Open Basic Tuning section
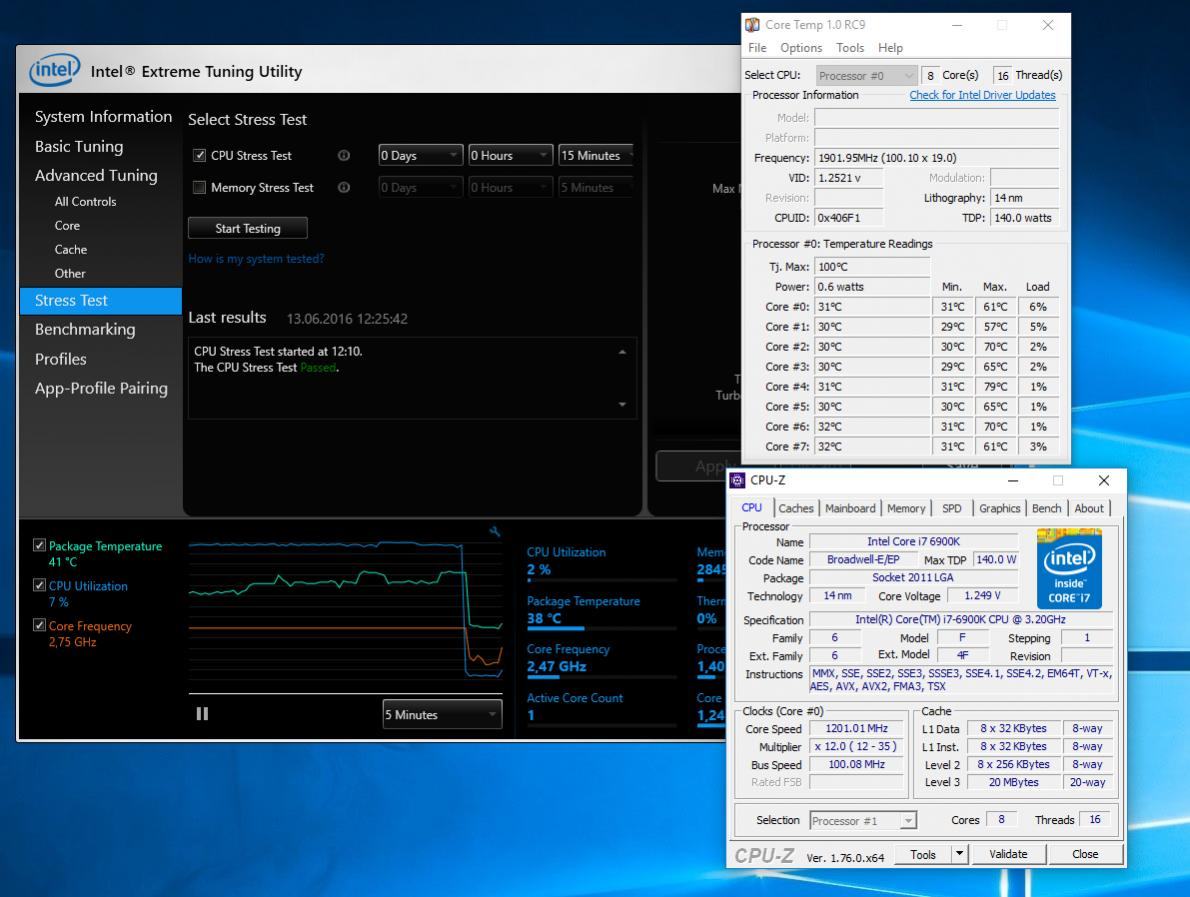Image resolution: width=1190 pixels, height=897 pixels. [x=79, y=146]
